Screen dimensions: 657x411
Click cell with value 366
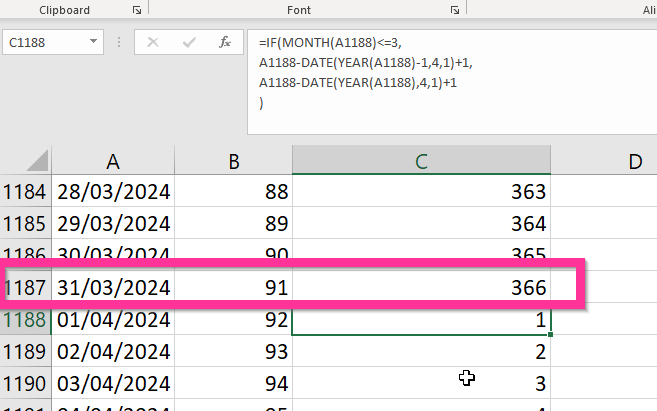tap(421, 288)
